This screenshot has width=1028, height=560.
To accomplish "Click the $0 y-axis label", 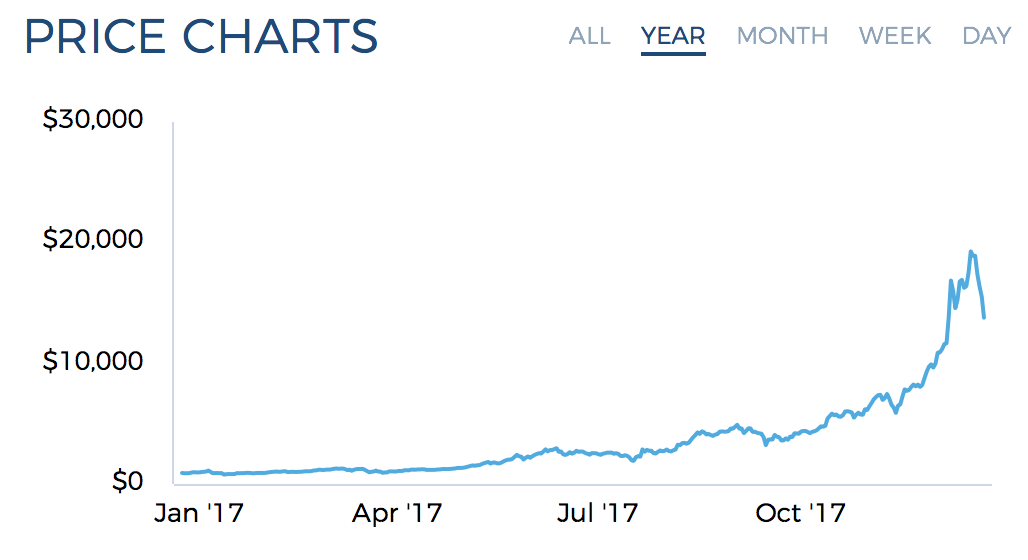I will [x=126, y=481].
